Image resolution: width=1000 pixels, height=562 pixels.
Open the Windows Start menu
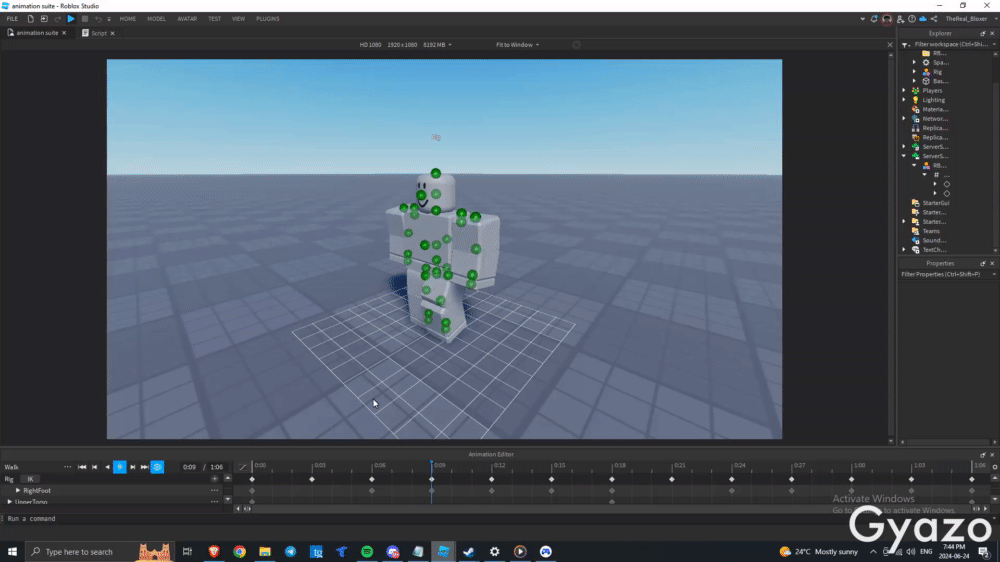[12, 551]
